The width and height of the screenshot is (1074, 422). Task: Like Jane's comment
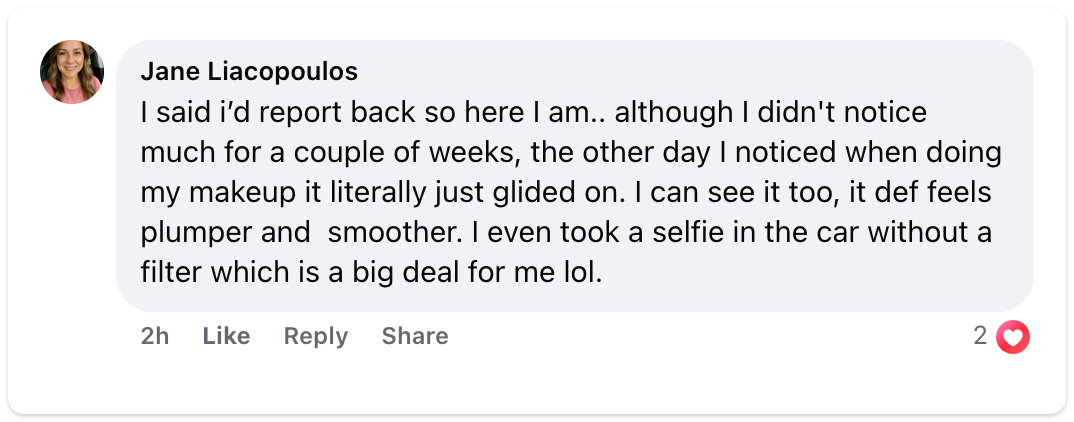[226, 337]
